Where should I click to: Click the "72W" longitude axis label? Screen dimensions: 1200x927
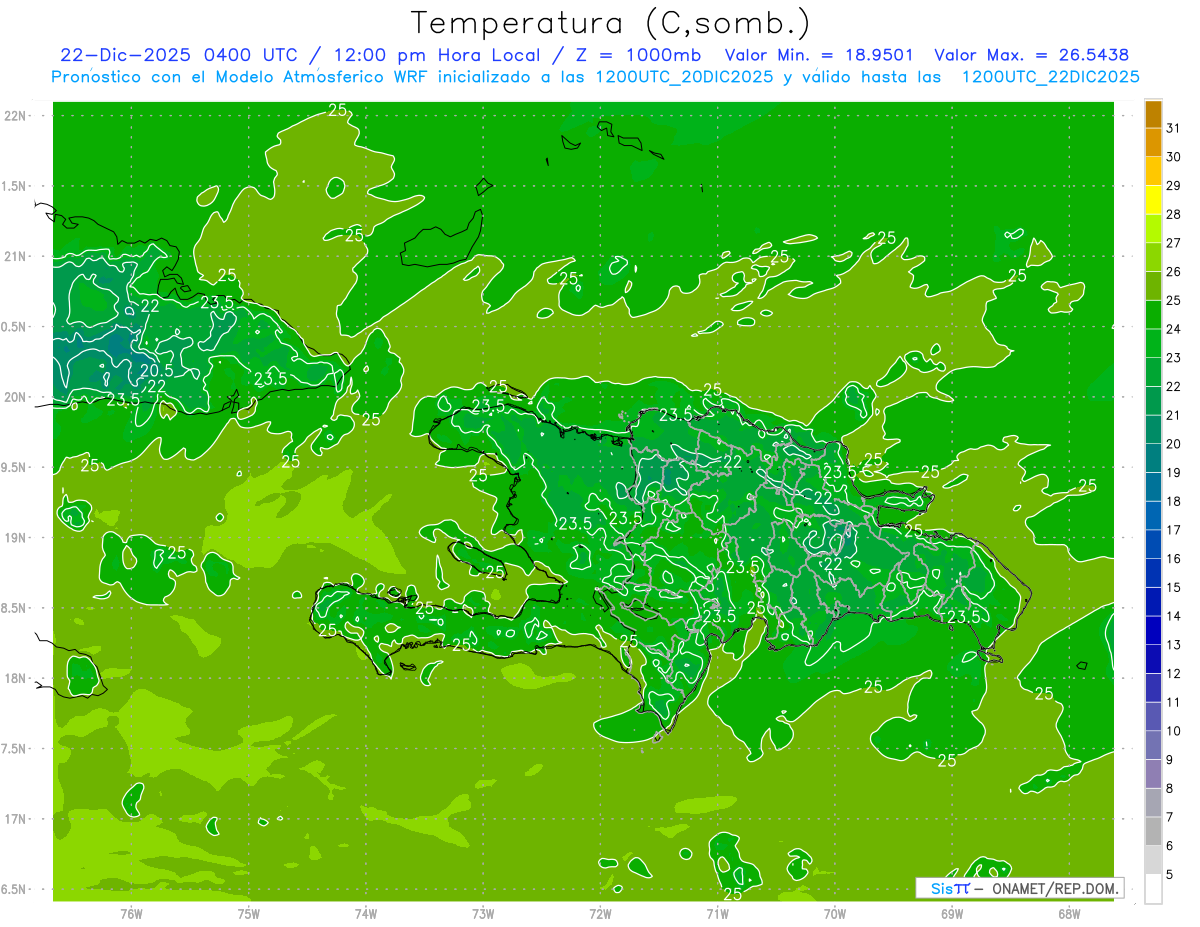click(x=601, y=914)
